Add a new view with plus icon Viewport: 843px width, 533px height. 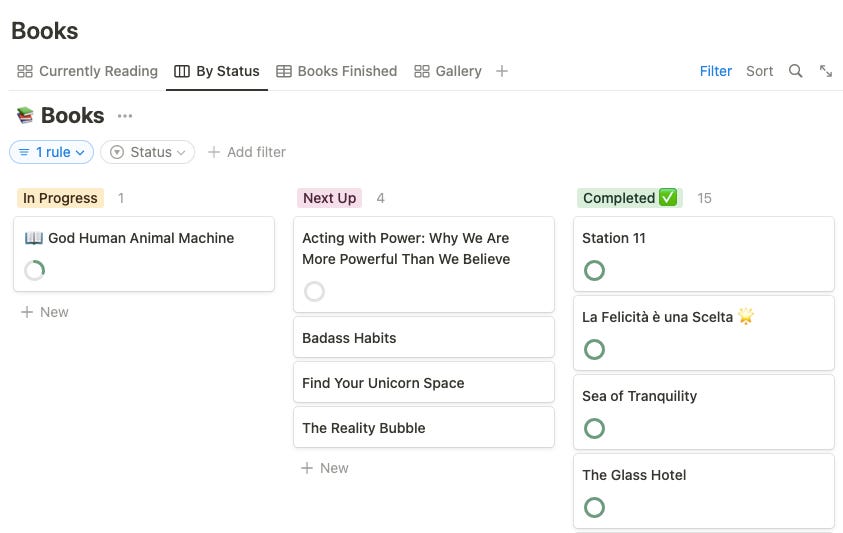click(502, 71)
